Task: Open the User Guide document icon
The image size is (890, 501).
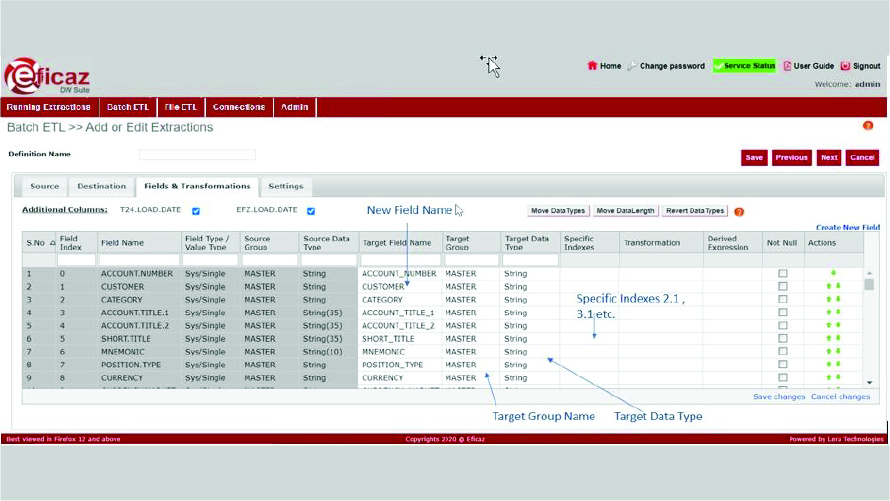Action: click(787, 66)
